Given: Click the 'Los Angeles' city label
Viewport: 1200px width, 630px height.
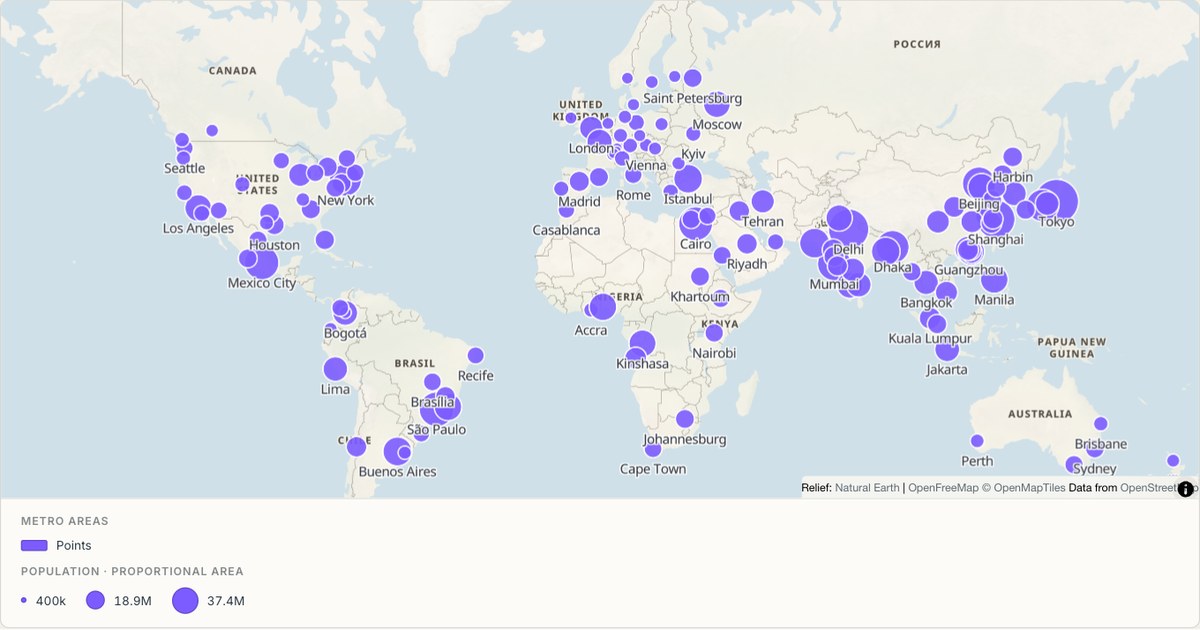Looking at the screenshot, I should (198, 228).
